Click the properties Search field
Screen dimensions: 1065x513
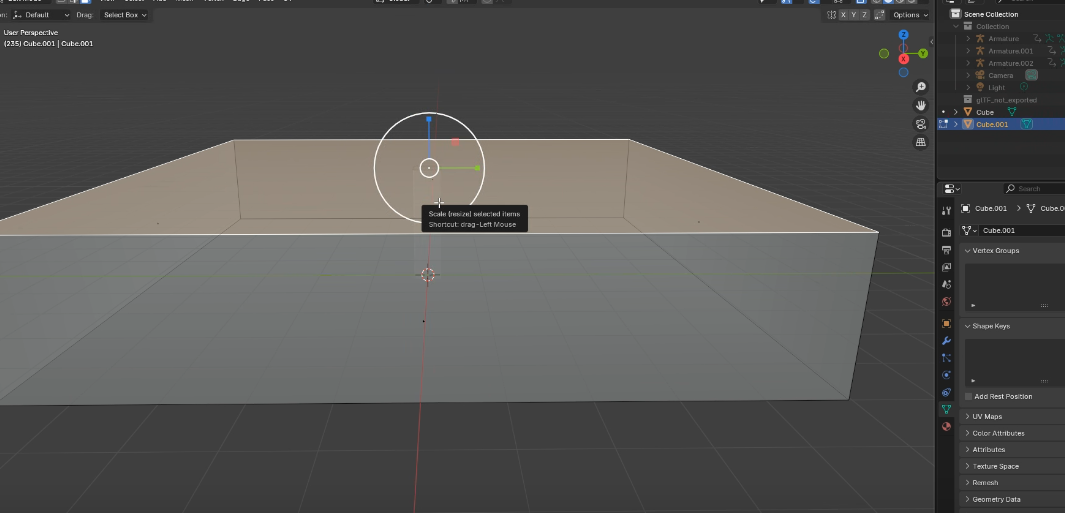(1035, 188)
